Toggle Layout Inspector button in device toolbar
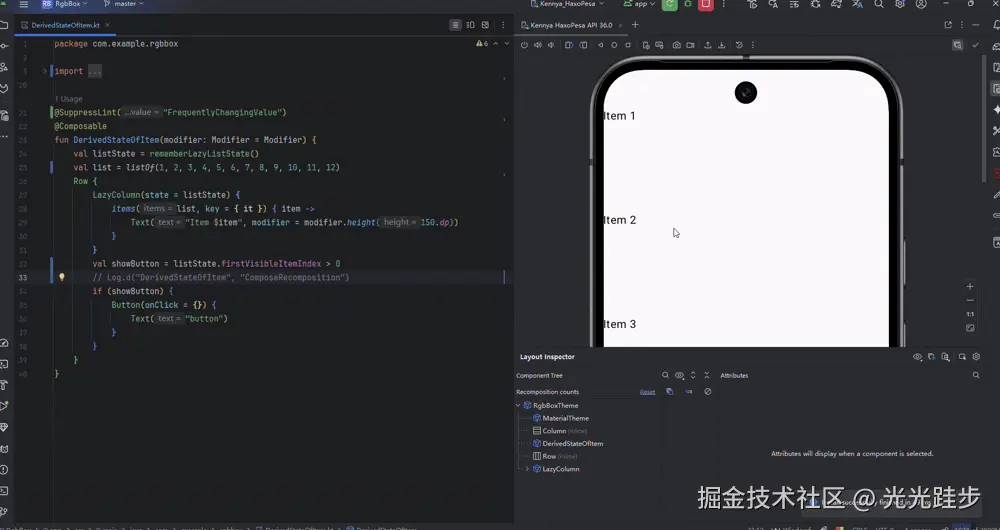Image resolution: width=1000 pixels, height=530 pixels. (957, 45)
